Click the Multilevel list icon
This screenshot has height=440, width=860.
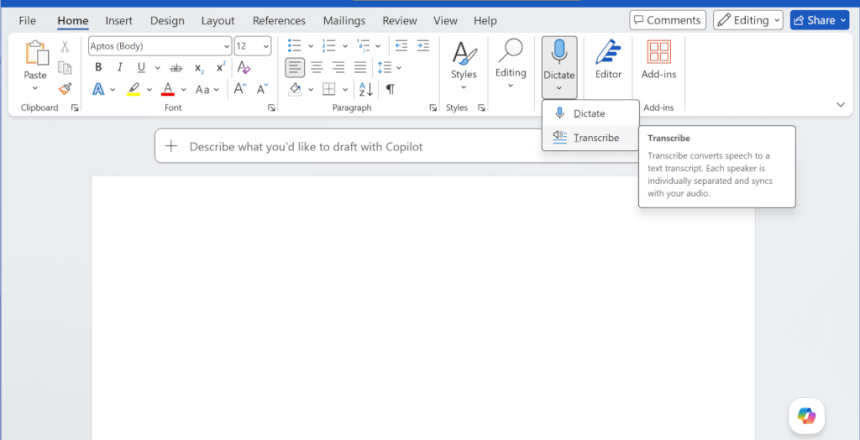[363, 46]
